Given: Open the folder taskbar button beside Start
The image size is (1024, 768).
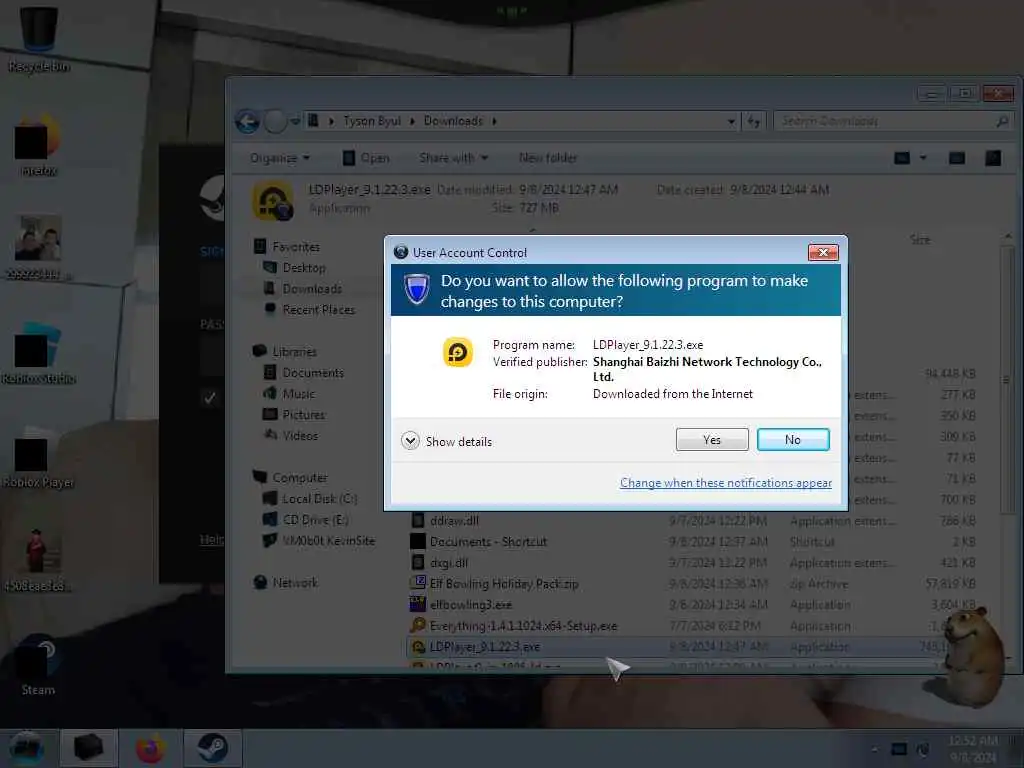Looking at the screenshot, I should click(88, 748).
